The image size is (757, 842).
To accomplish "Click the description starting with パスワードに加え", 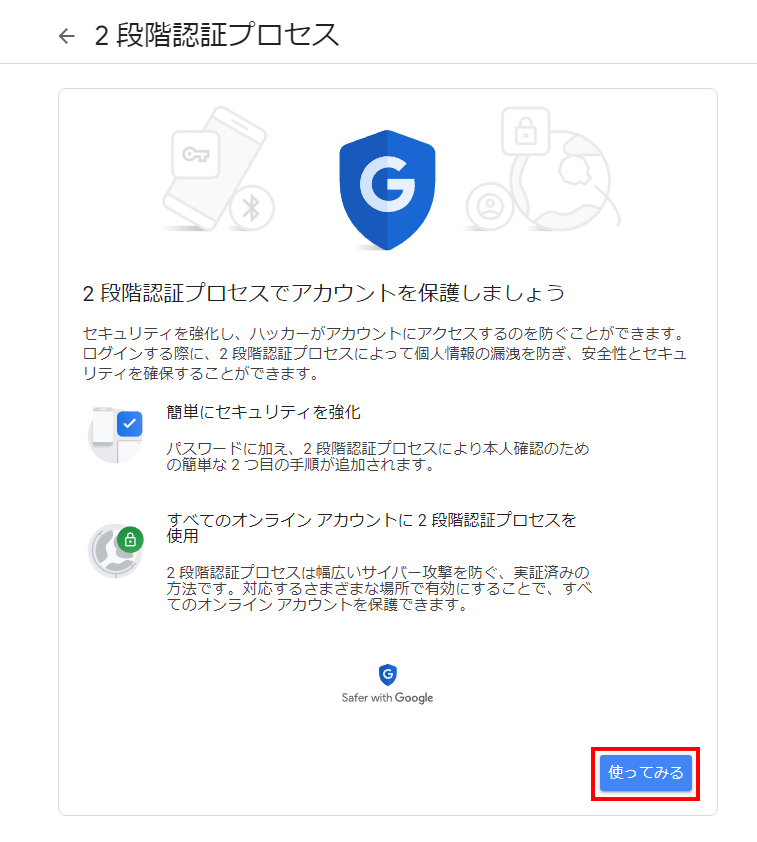I will [x=377, y=456].
